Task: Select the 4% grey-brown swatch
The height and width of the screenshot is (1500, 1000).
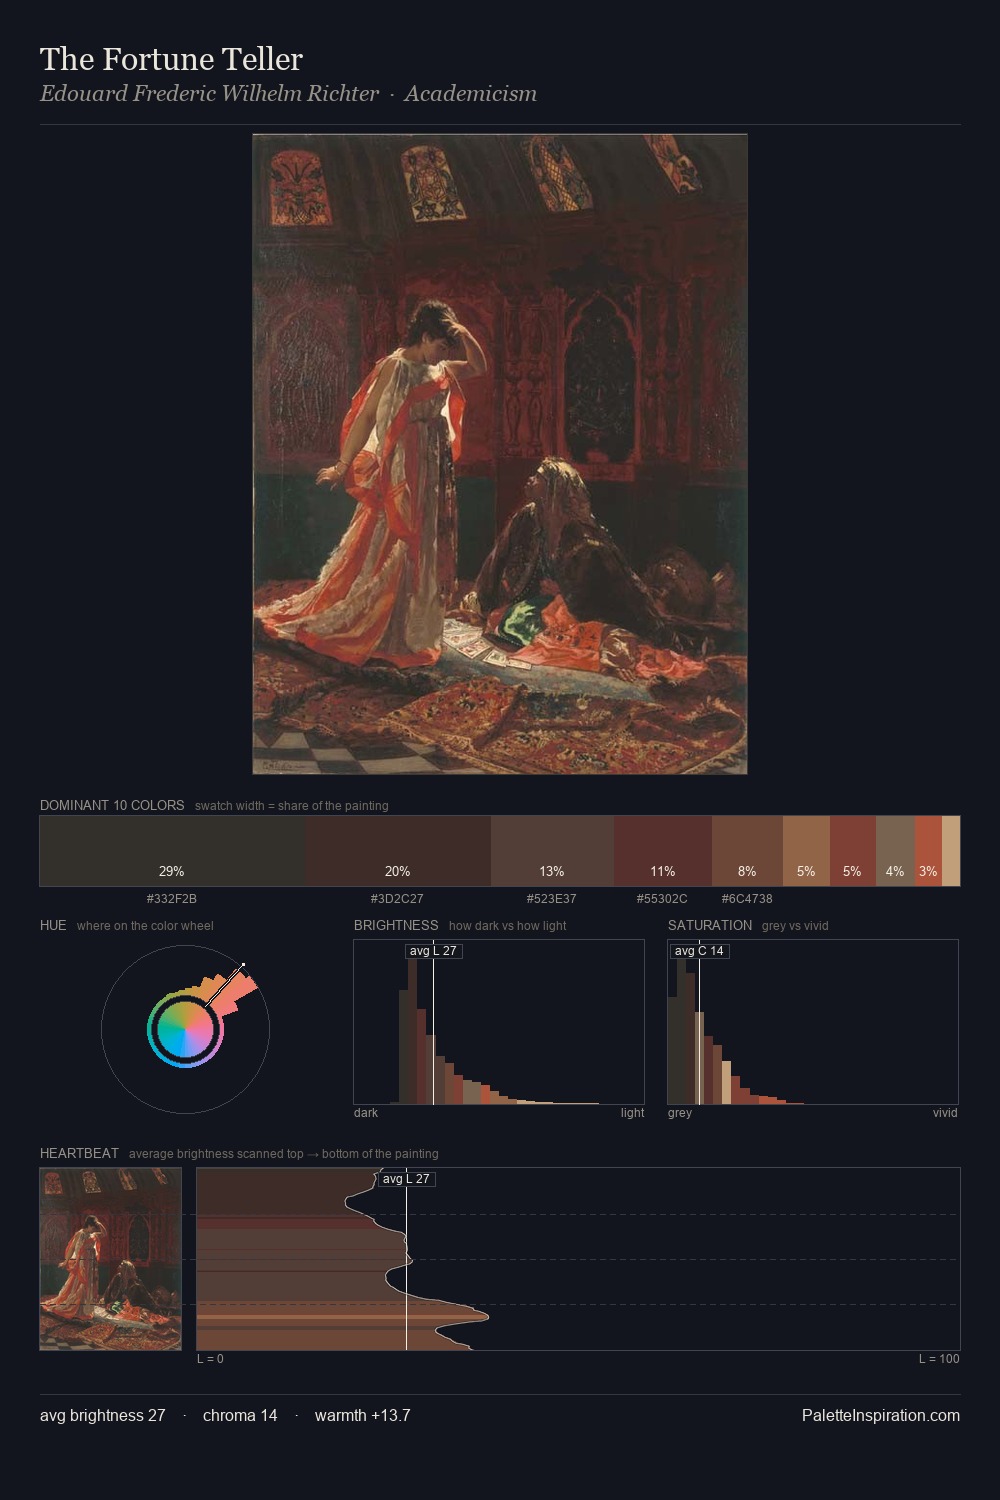Action: click(x=895, y=851)
